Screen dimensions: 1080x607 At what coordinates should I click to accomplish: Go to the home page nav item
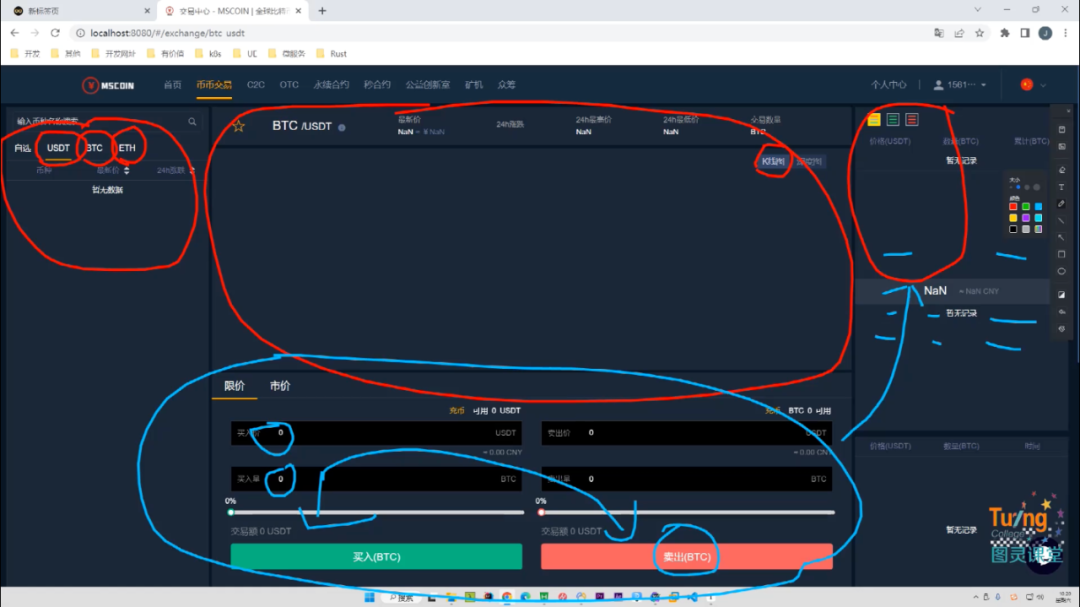(172, 85)
